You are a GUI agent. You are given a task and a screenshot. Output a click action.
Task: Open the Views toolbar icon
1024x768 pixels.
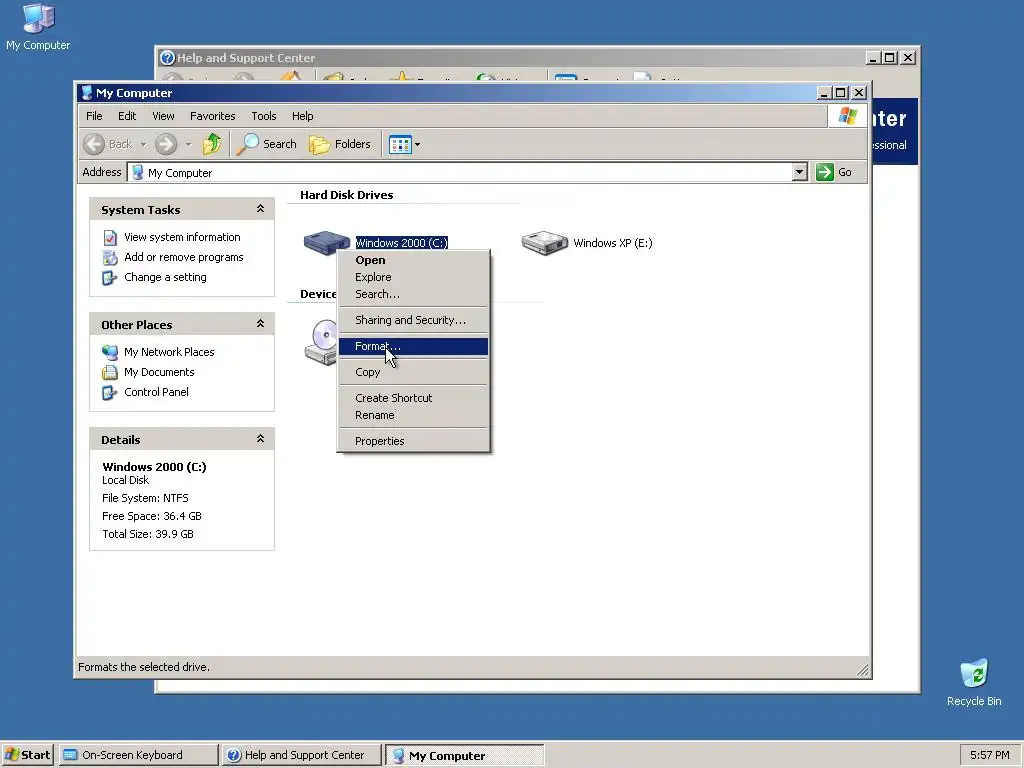coord(400,144)
